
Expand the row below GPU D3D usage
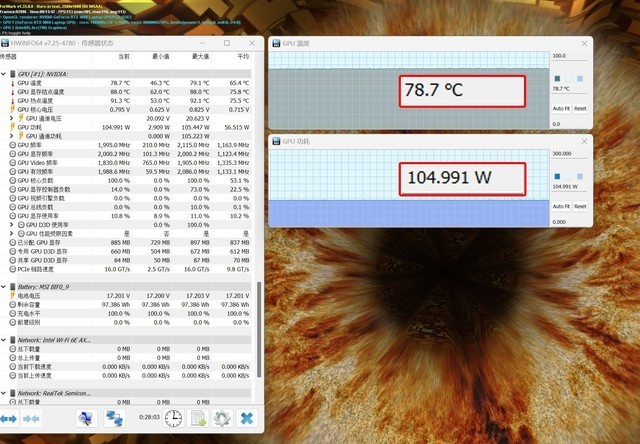point(12,234)
